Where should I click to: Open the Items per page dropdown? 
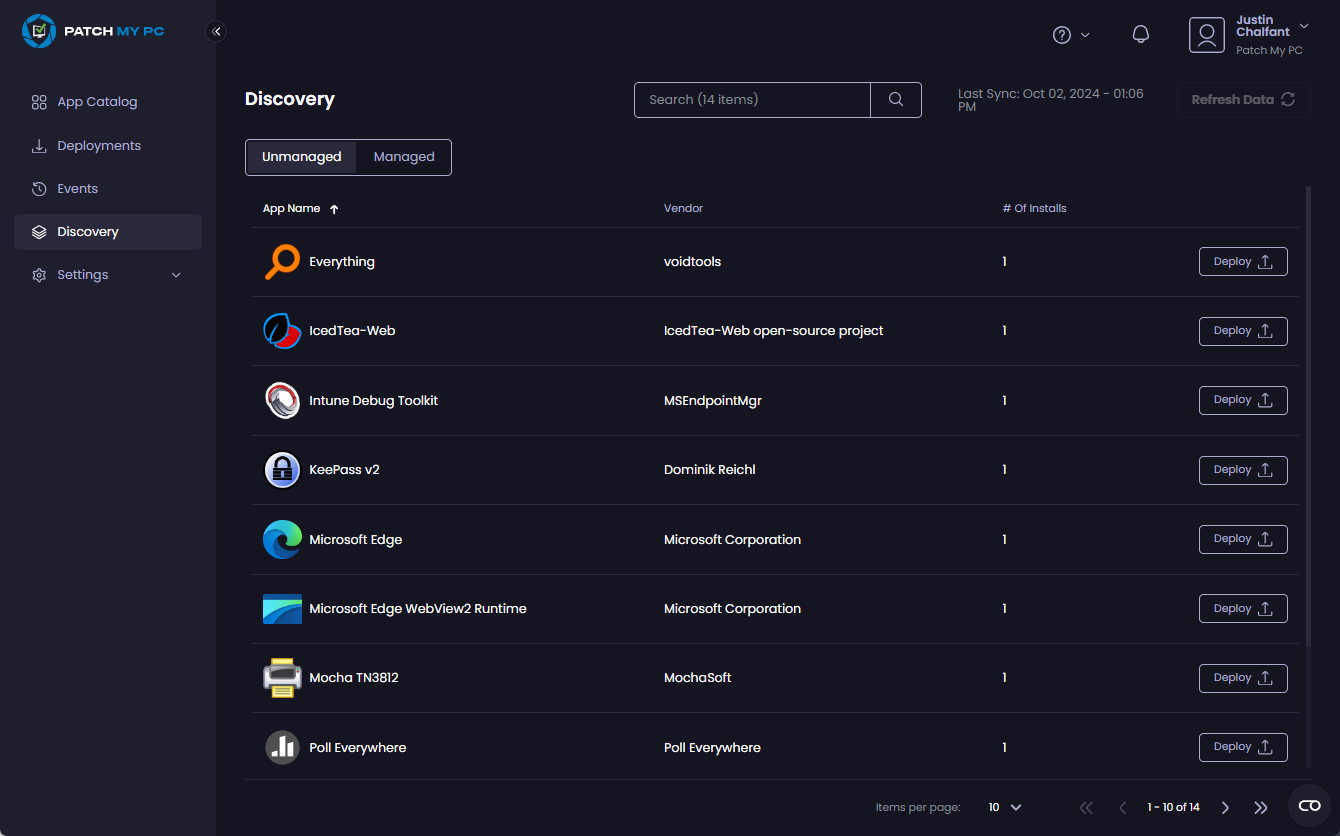[x=1003, y=807]
